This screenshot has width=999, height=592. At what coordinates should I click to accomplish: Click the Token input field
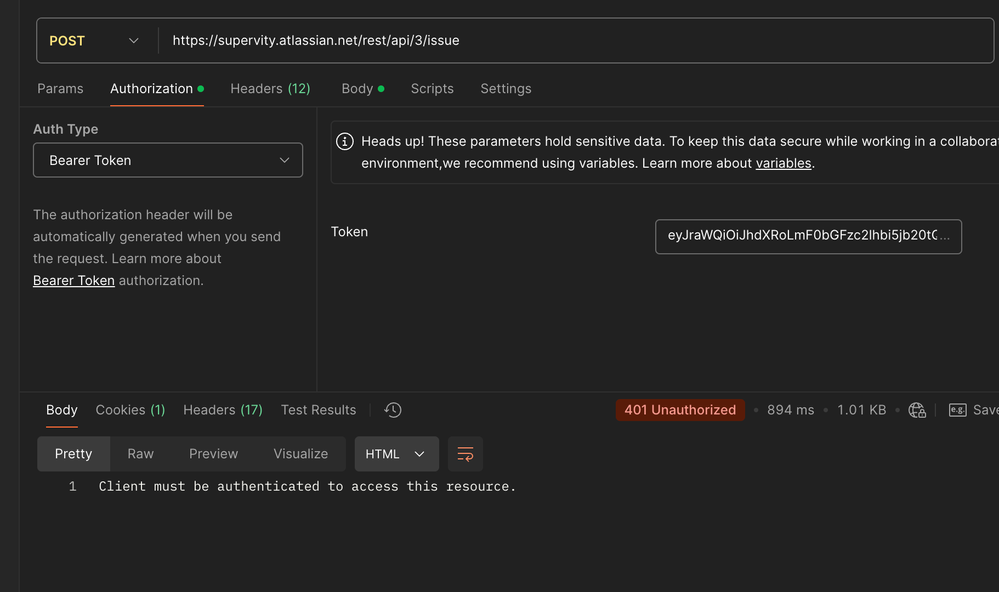click(x=808, y=237)
